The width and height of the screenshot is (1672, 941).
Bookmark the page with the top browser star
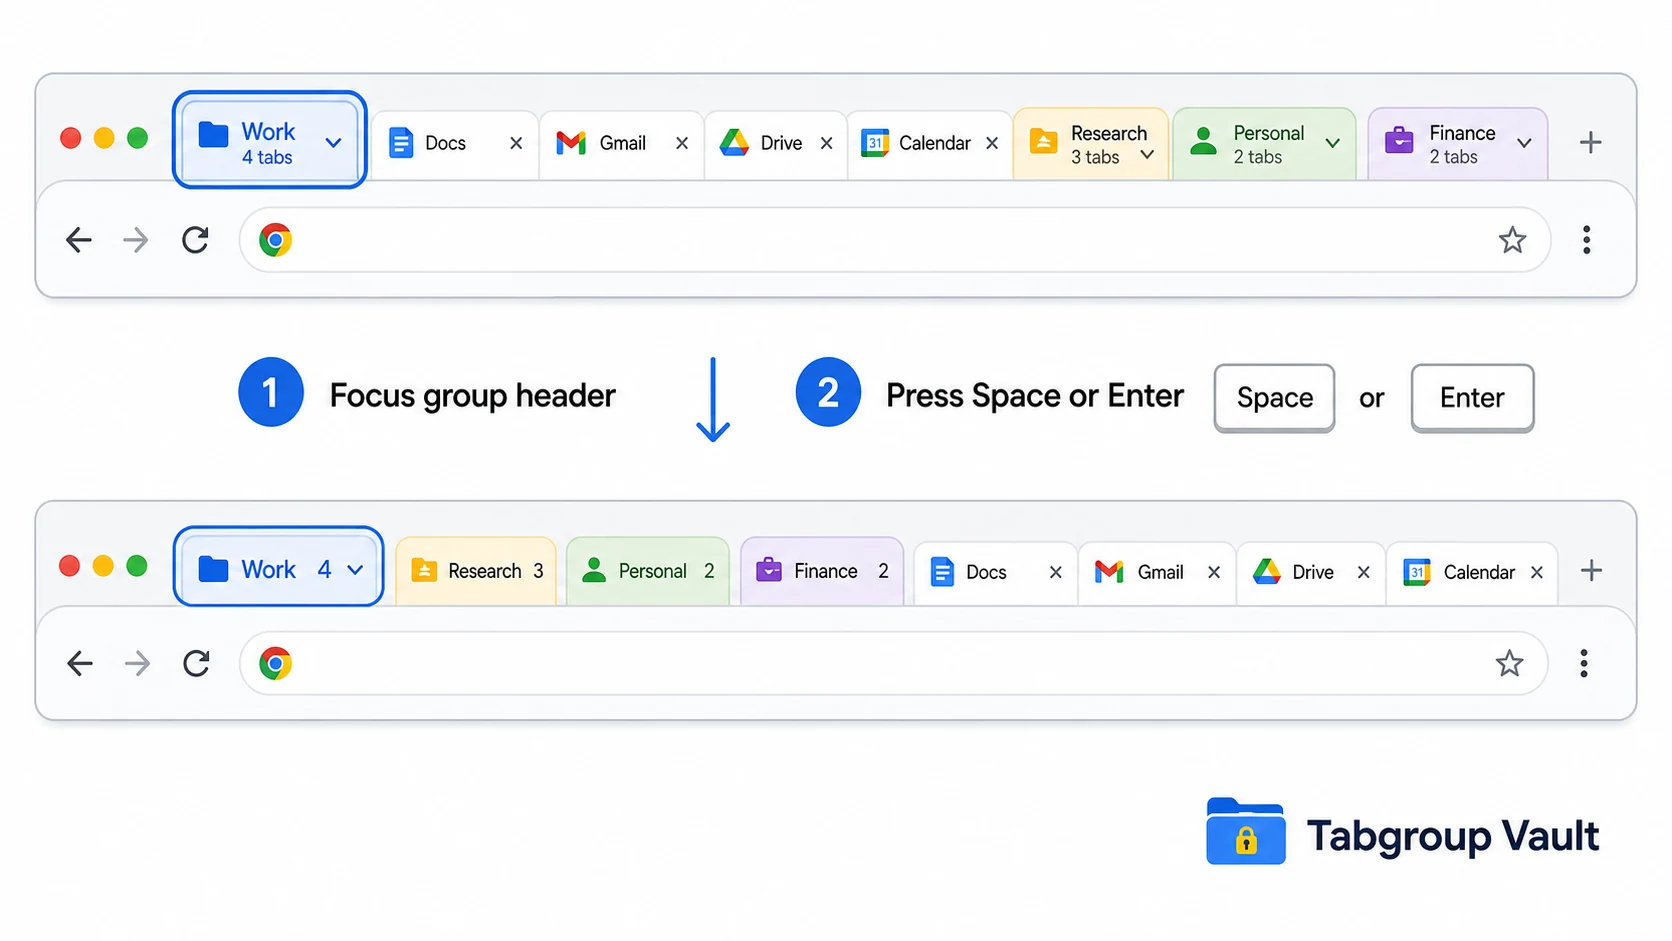coord(1512,240)
